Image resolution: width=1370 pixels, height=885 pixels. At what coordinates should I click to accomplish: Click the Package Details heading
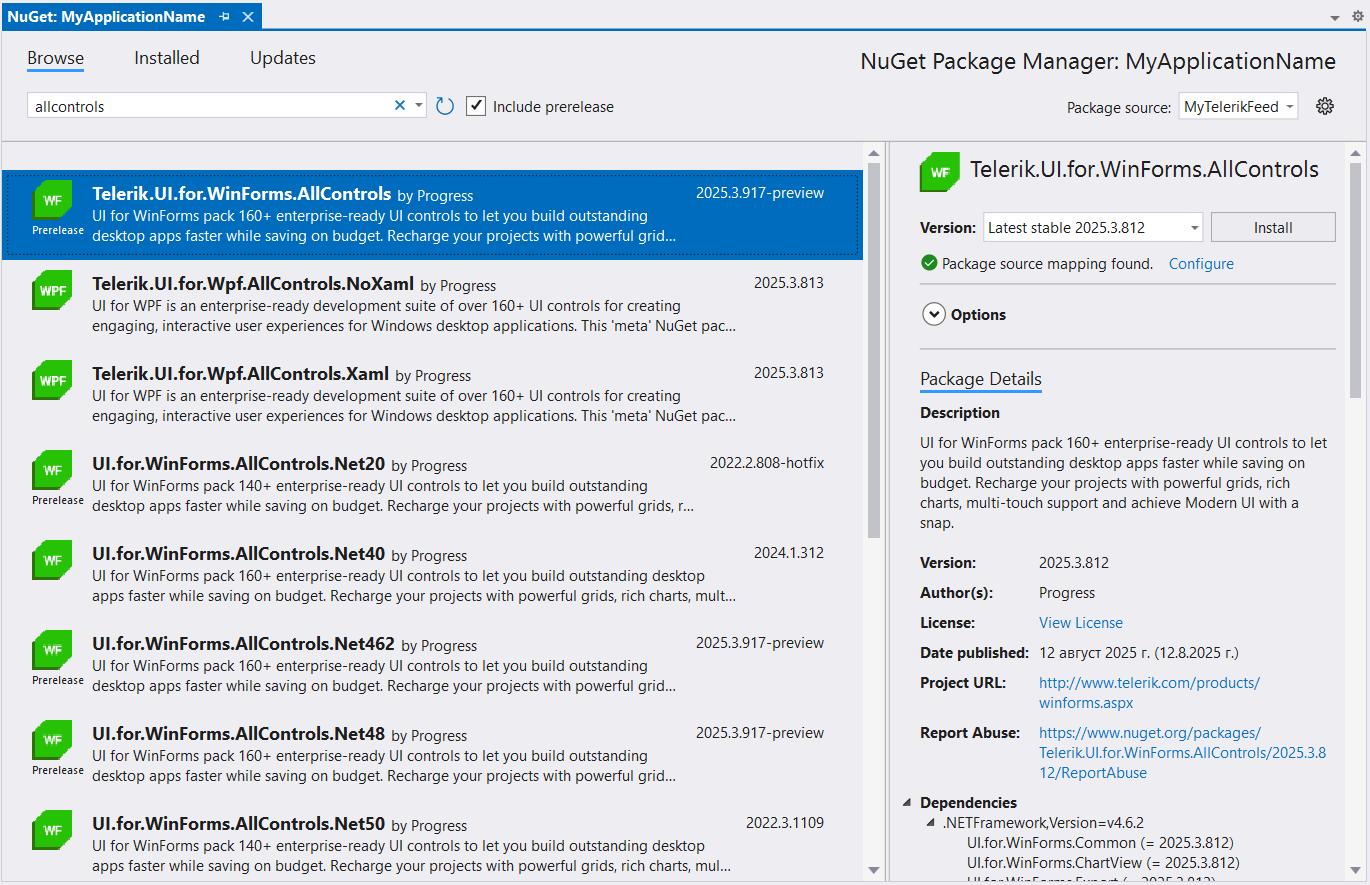pos(981,379)
